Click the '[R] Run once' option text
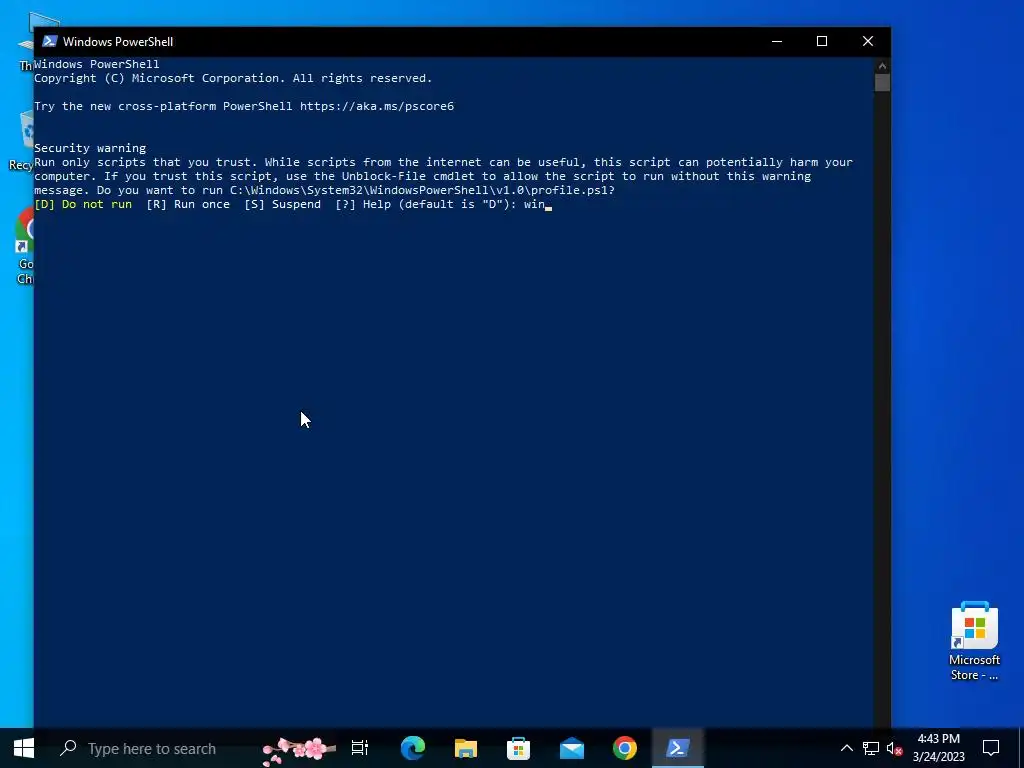The height and width of the screenshot is (768, 1024). [188, 204]
